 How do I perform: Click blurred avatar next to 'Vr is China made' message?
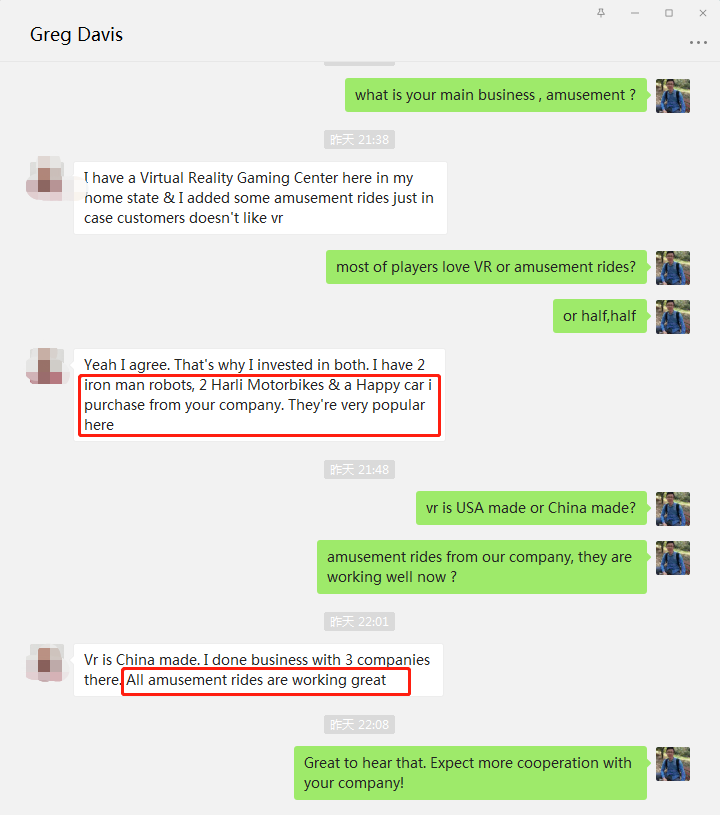coord(47,663)
